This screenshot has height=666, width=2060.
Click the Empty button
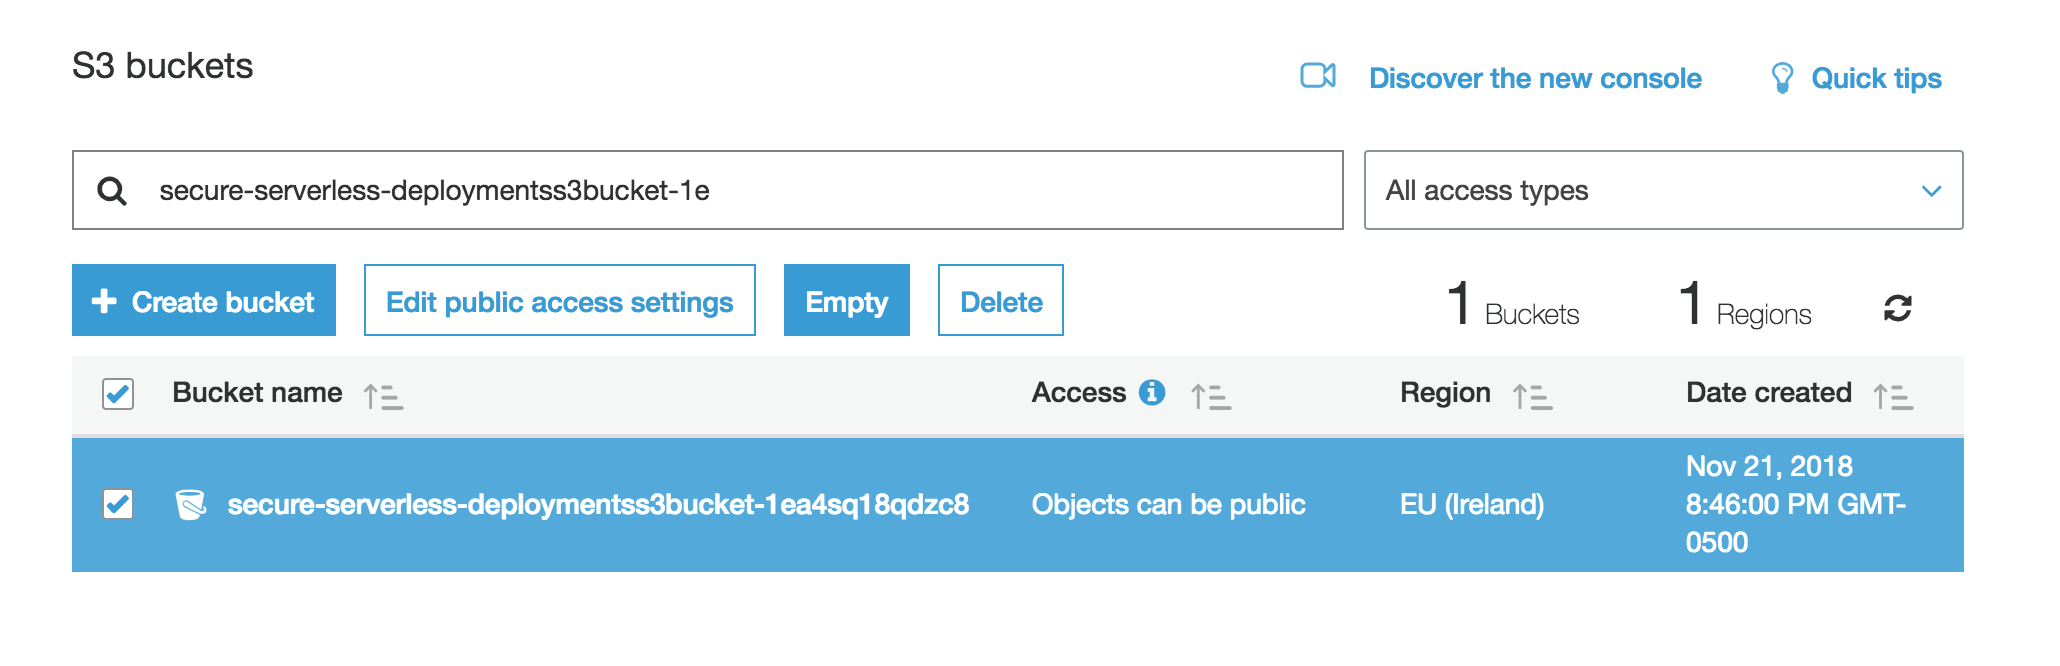pyautogui.click(x=847, y=300)
